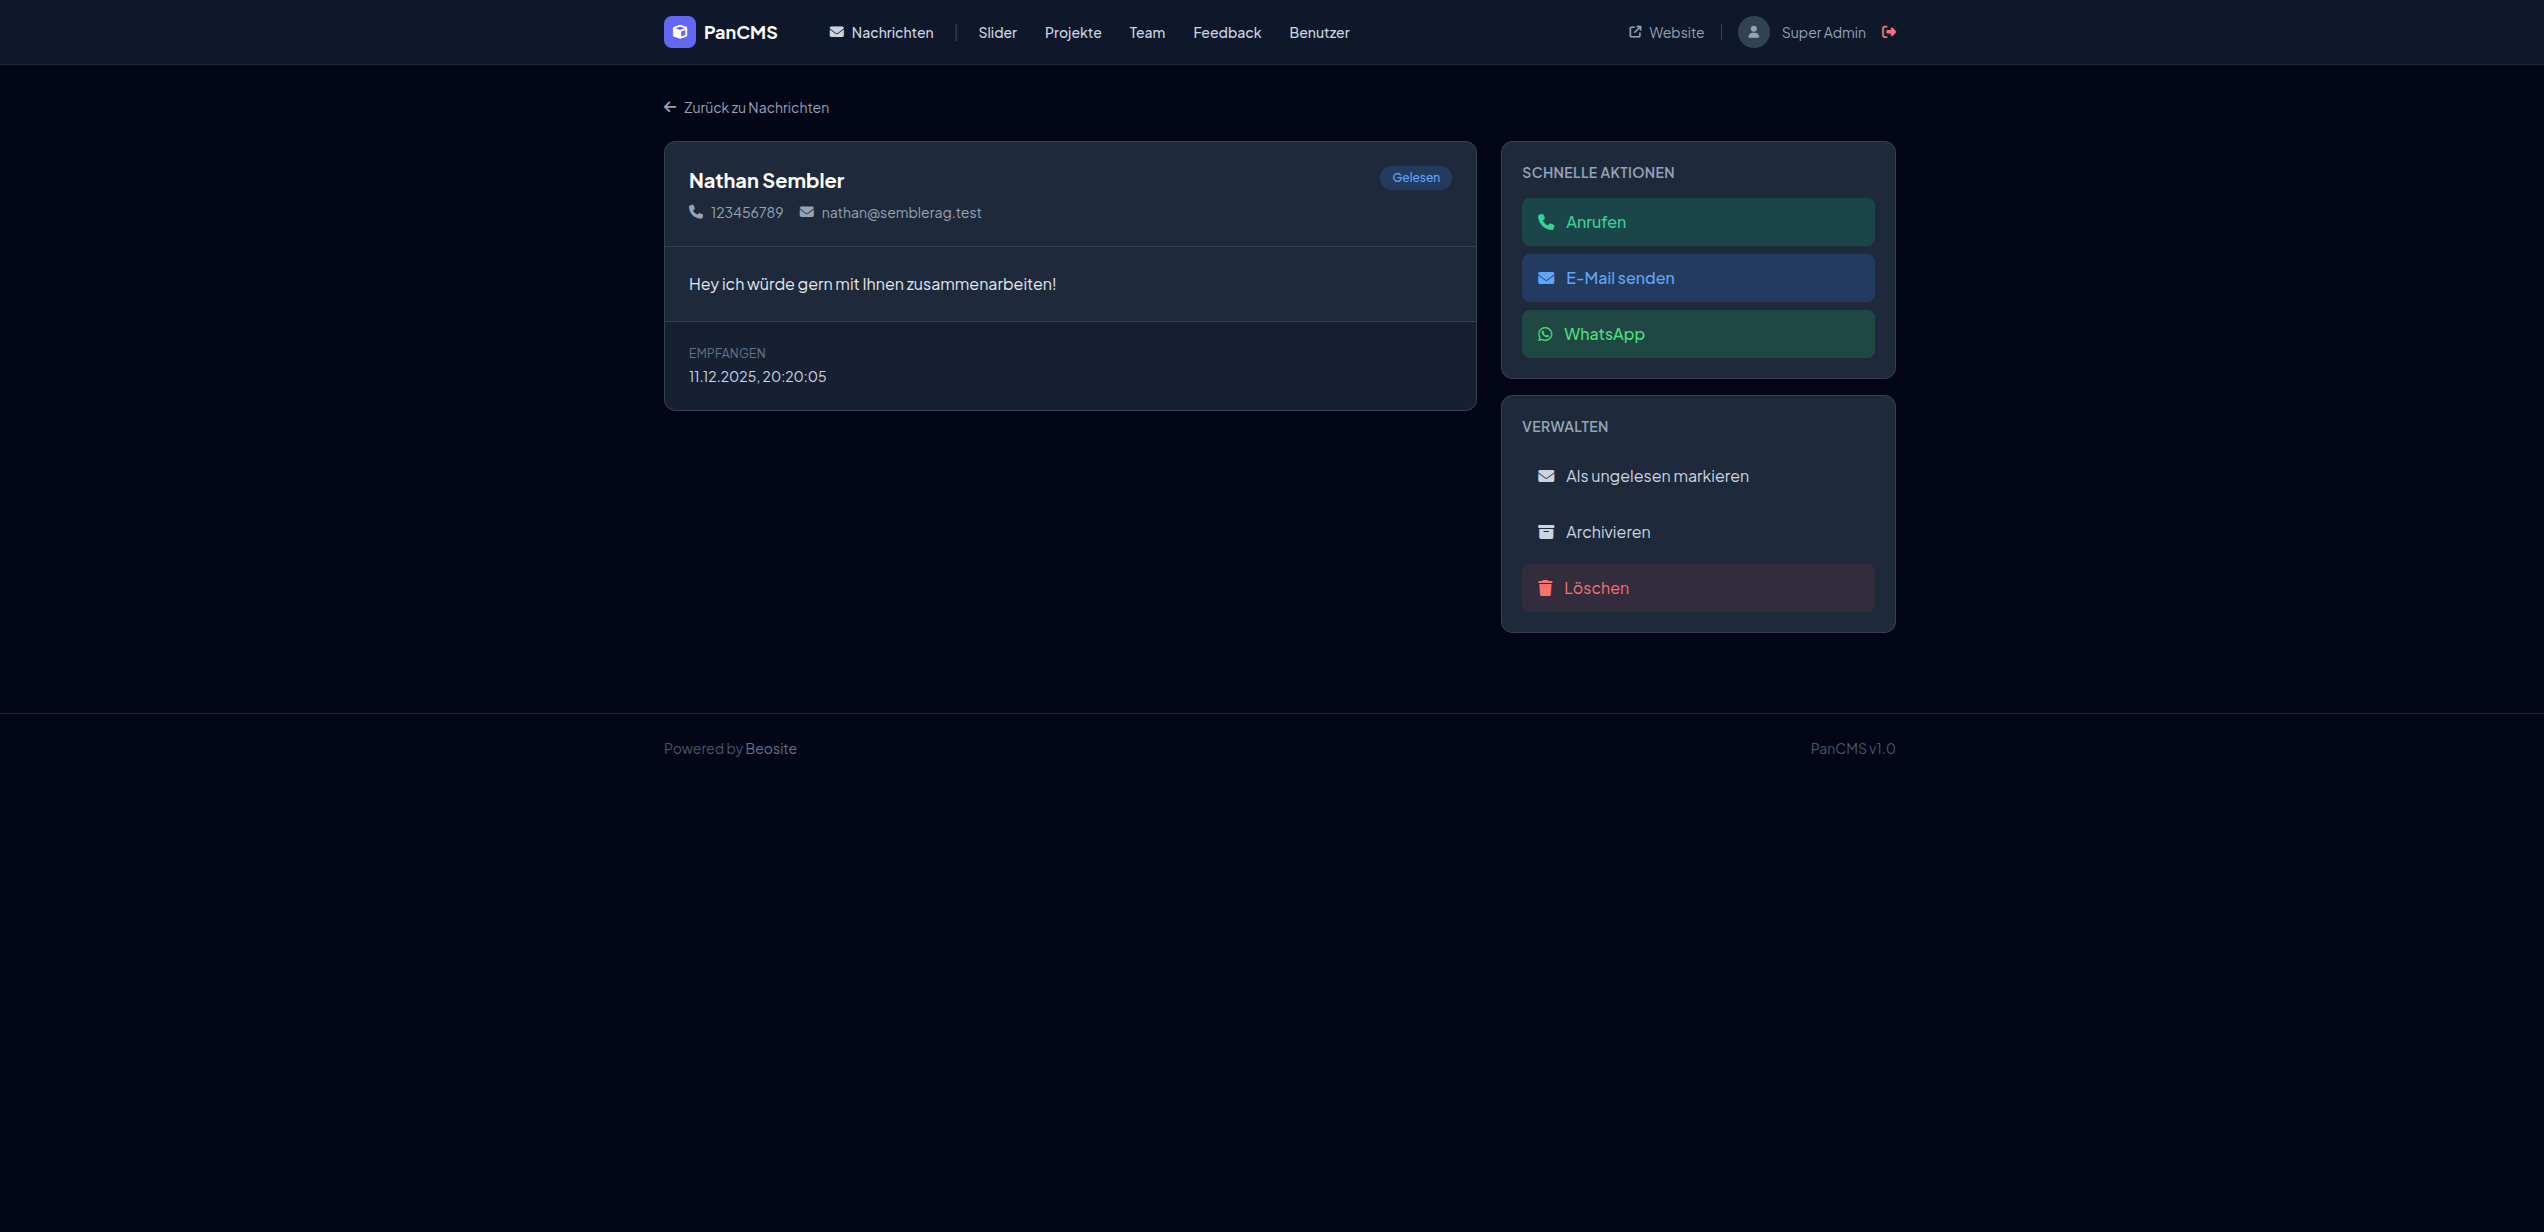Viewport: 2544px width, 1232px height.
Task: Click the PanCMS logo icon
Action: 680,32
